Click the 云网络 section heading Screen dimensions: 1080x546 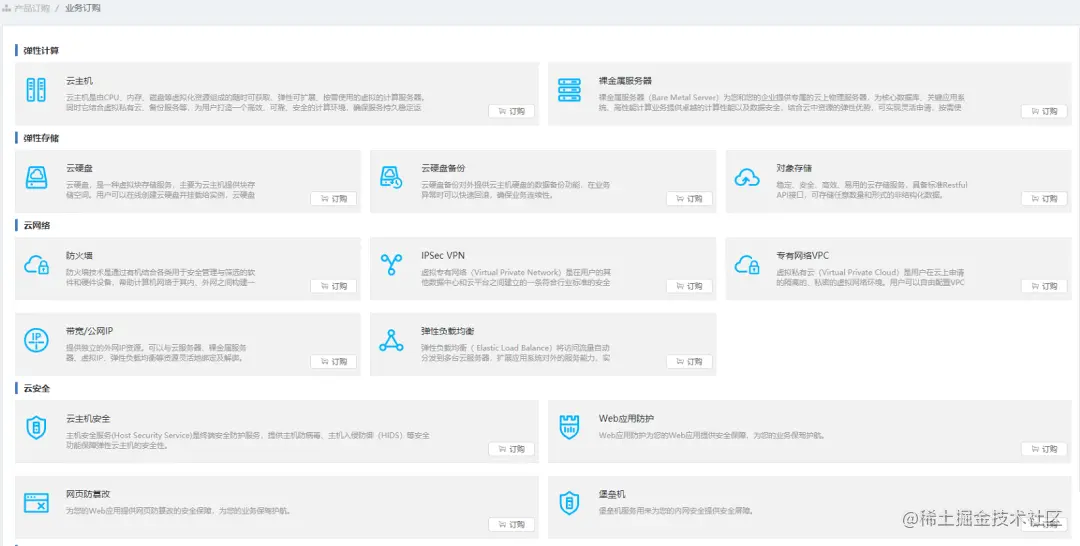pyautogui.click(x=37, y=225)
